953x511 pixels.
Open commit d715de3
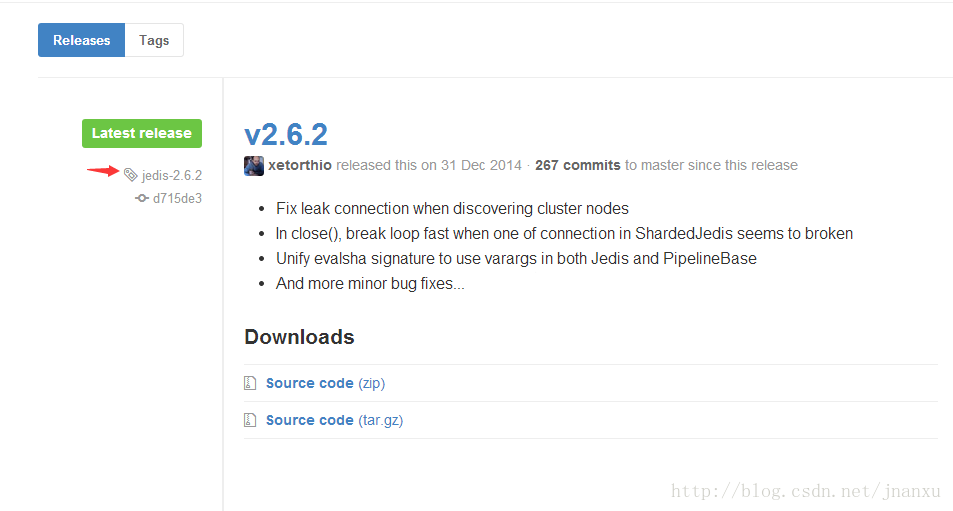coord(177,198)
